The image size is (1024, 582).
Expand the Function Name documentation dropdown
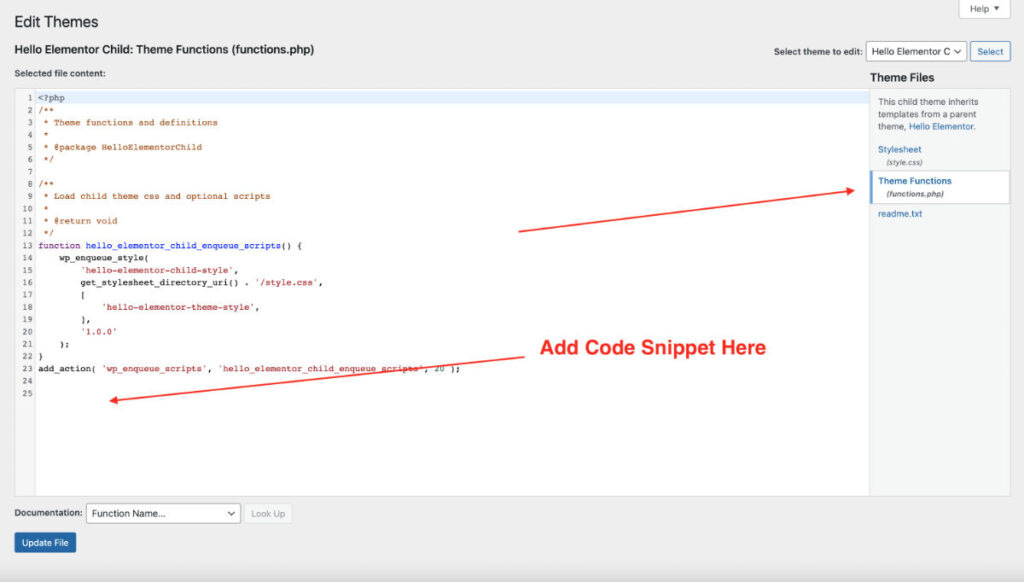point(163,513)
